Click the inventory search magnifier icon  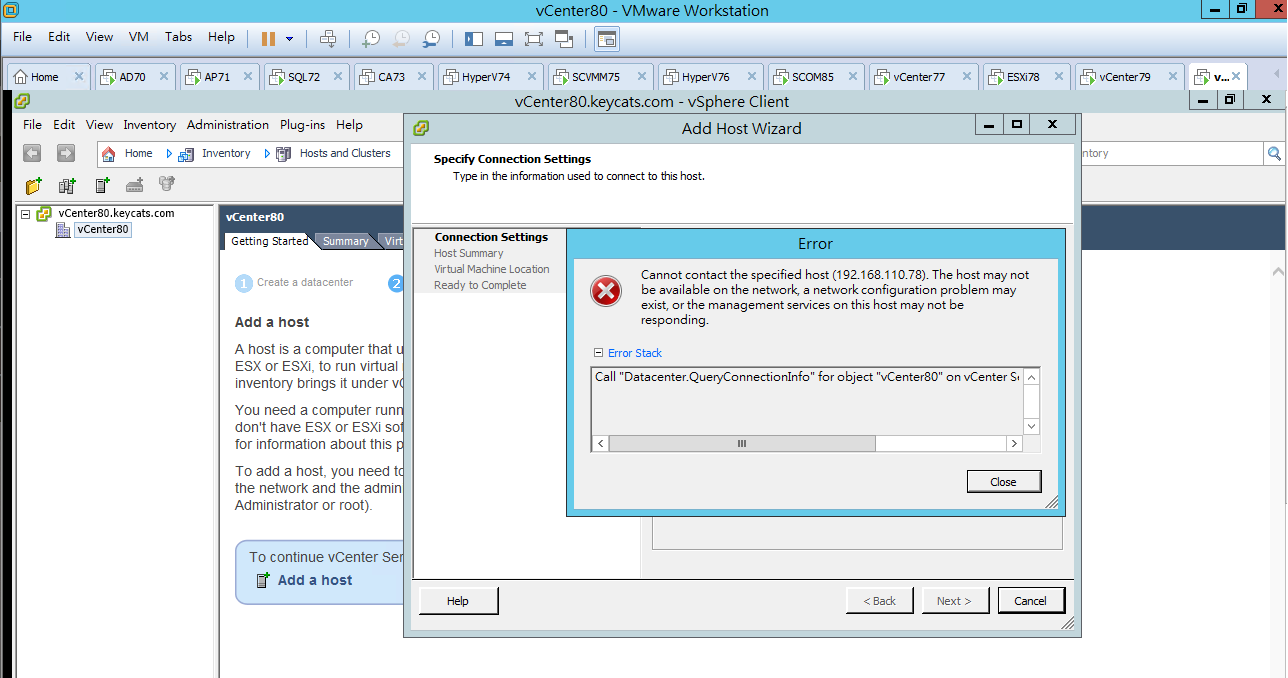(1274, 153)
